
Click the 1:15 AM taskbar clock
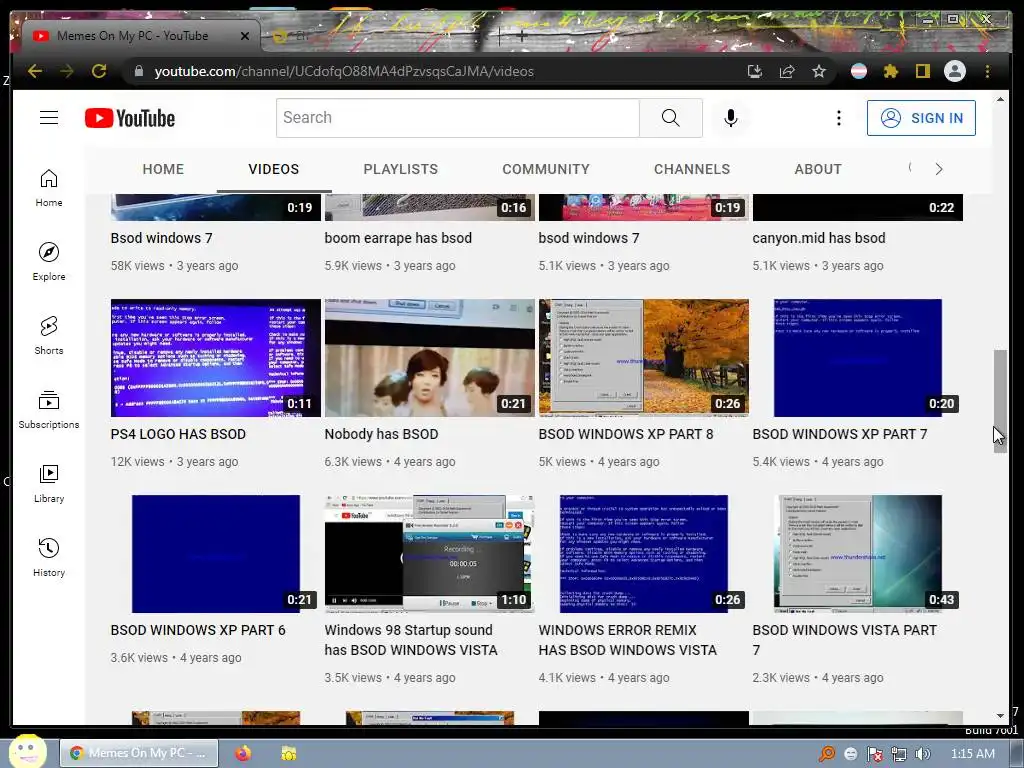(972, 754)
